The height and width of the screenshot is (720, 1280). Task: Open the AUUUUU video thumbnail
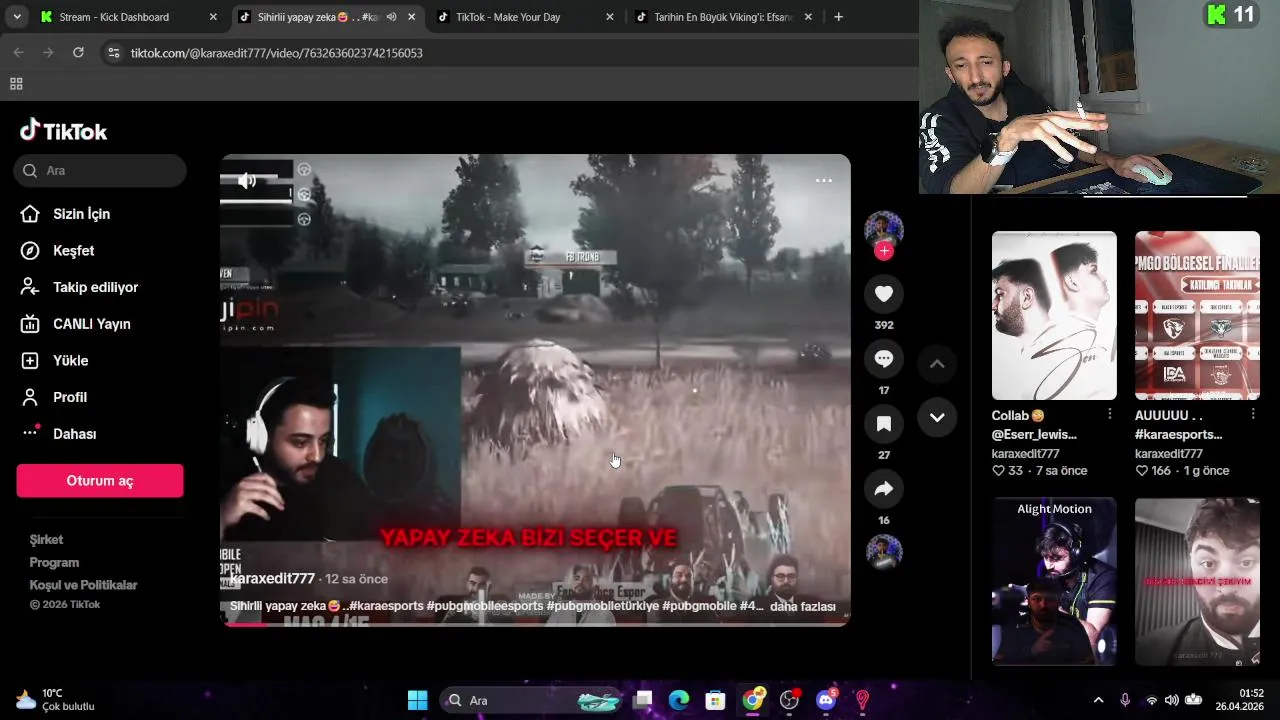click(x=1197, y=316)
